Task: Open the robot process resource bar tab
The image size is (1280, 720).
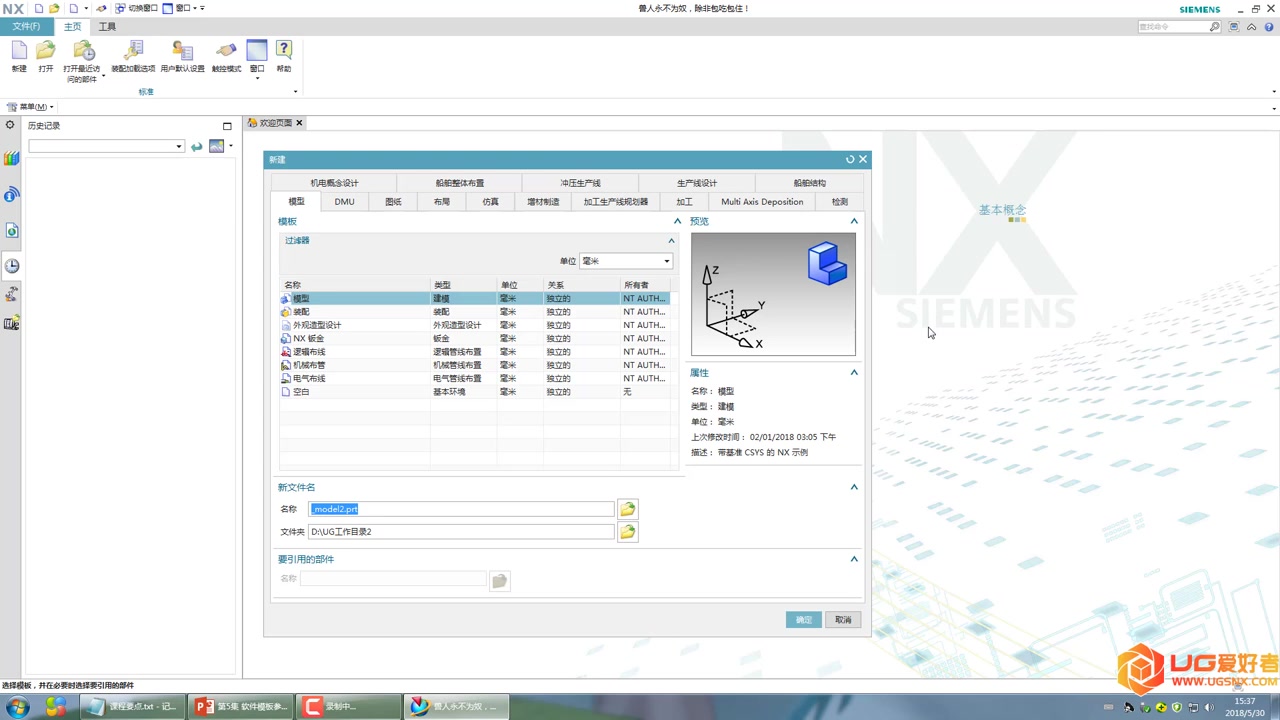Action: click(x=12, y=294)
